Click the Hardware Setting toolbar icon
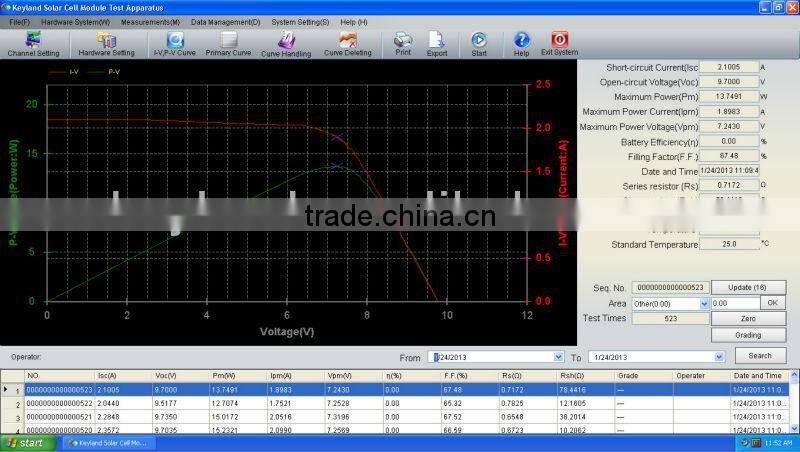800x452 pixels. [x=106, y=43]
